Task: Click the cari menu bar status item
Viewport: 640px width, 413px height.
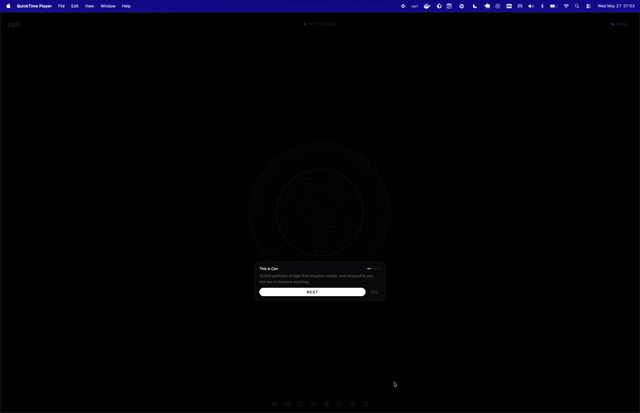Action: pos(415,6)
